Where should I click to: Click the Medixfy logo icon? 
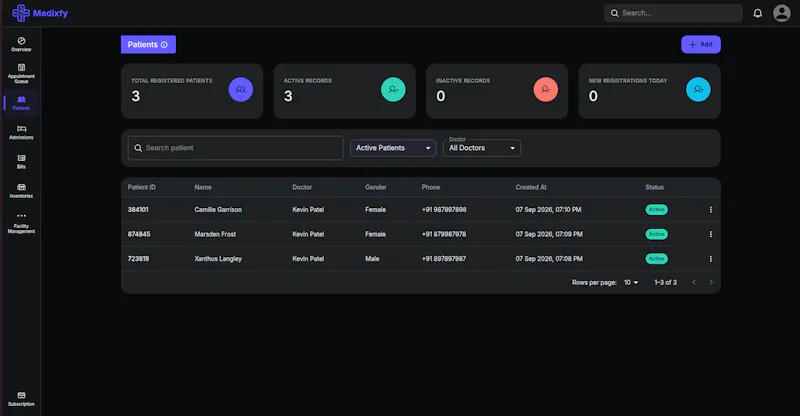20,13
